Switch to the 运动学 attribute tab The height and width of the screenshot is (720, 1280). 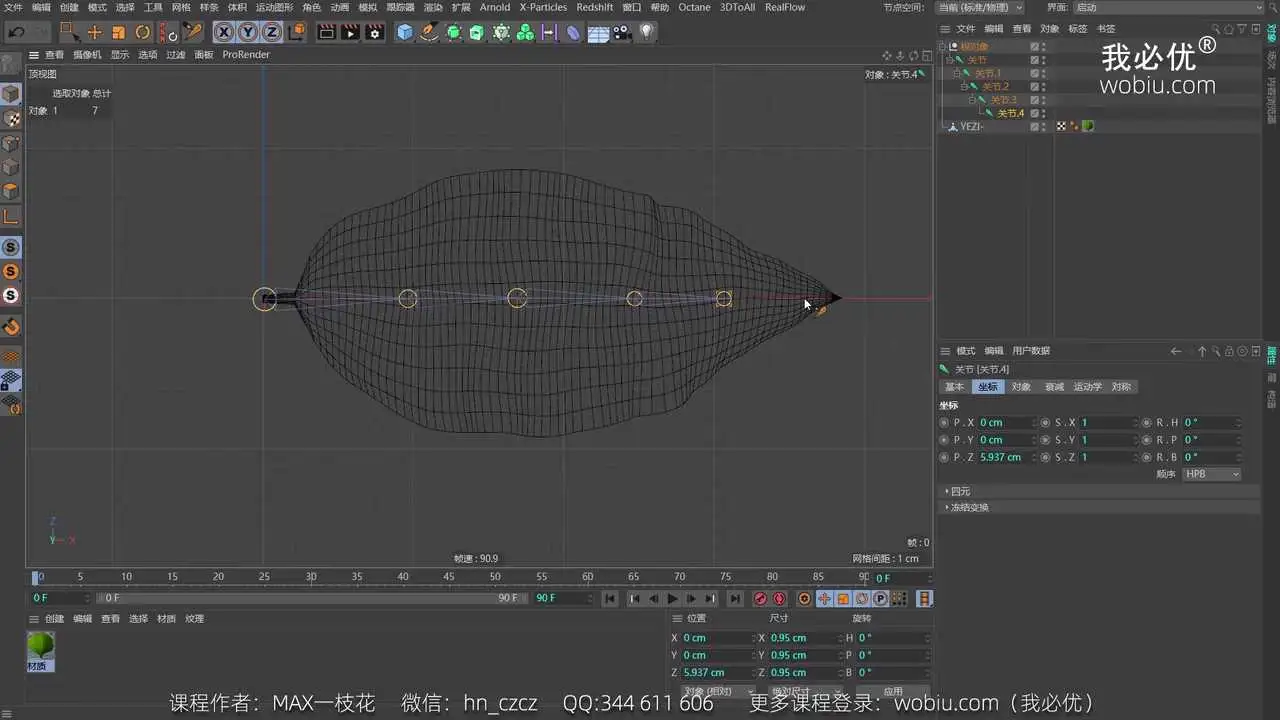click(x=1088, y=387)
